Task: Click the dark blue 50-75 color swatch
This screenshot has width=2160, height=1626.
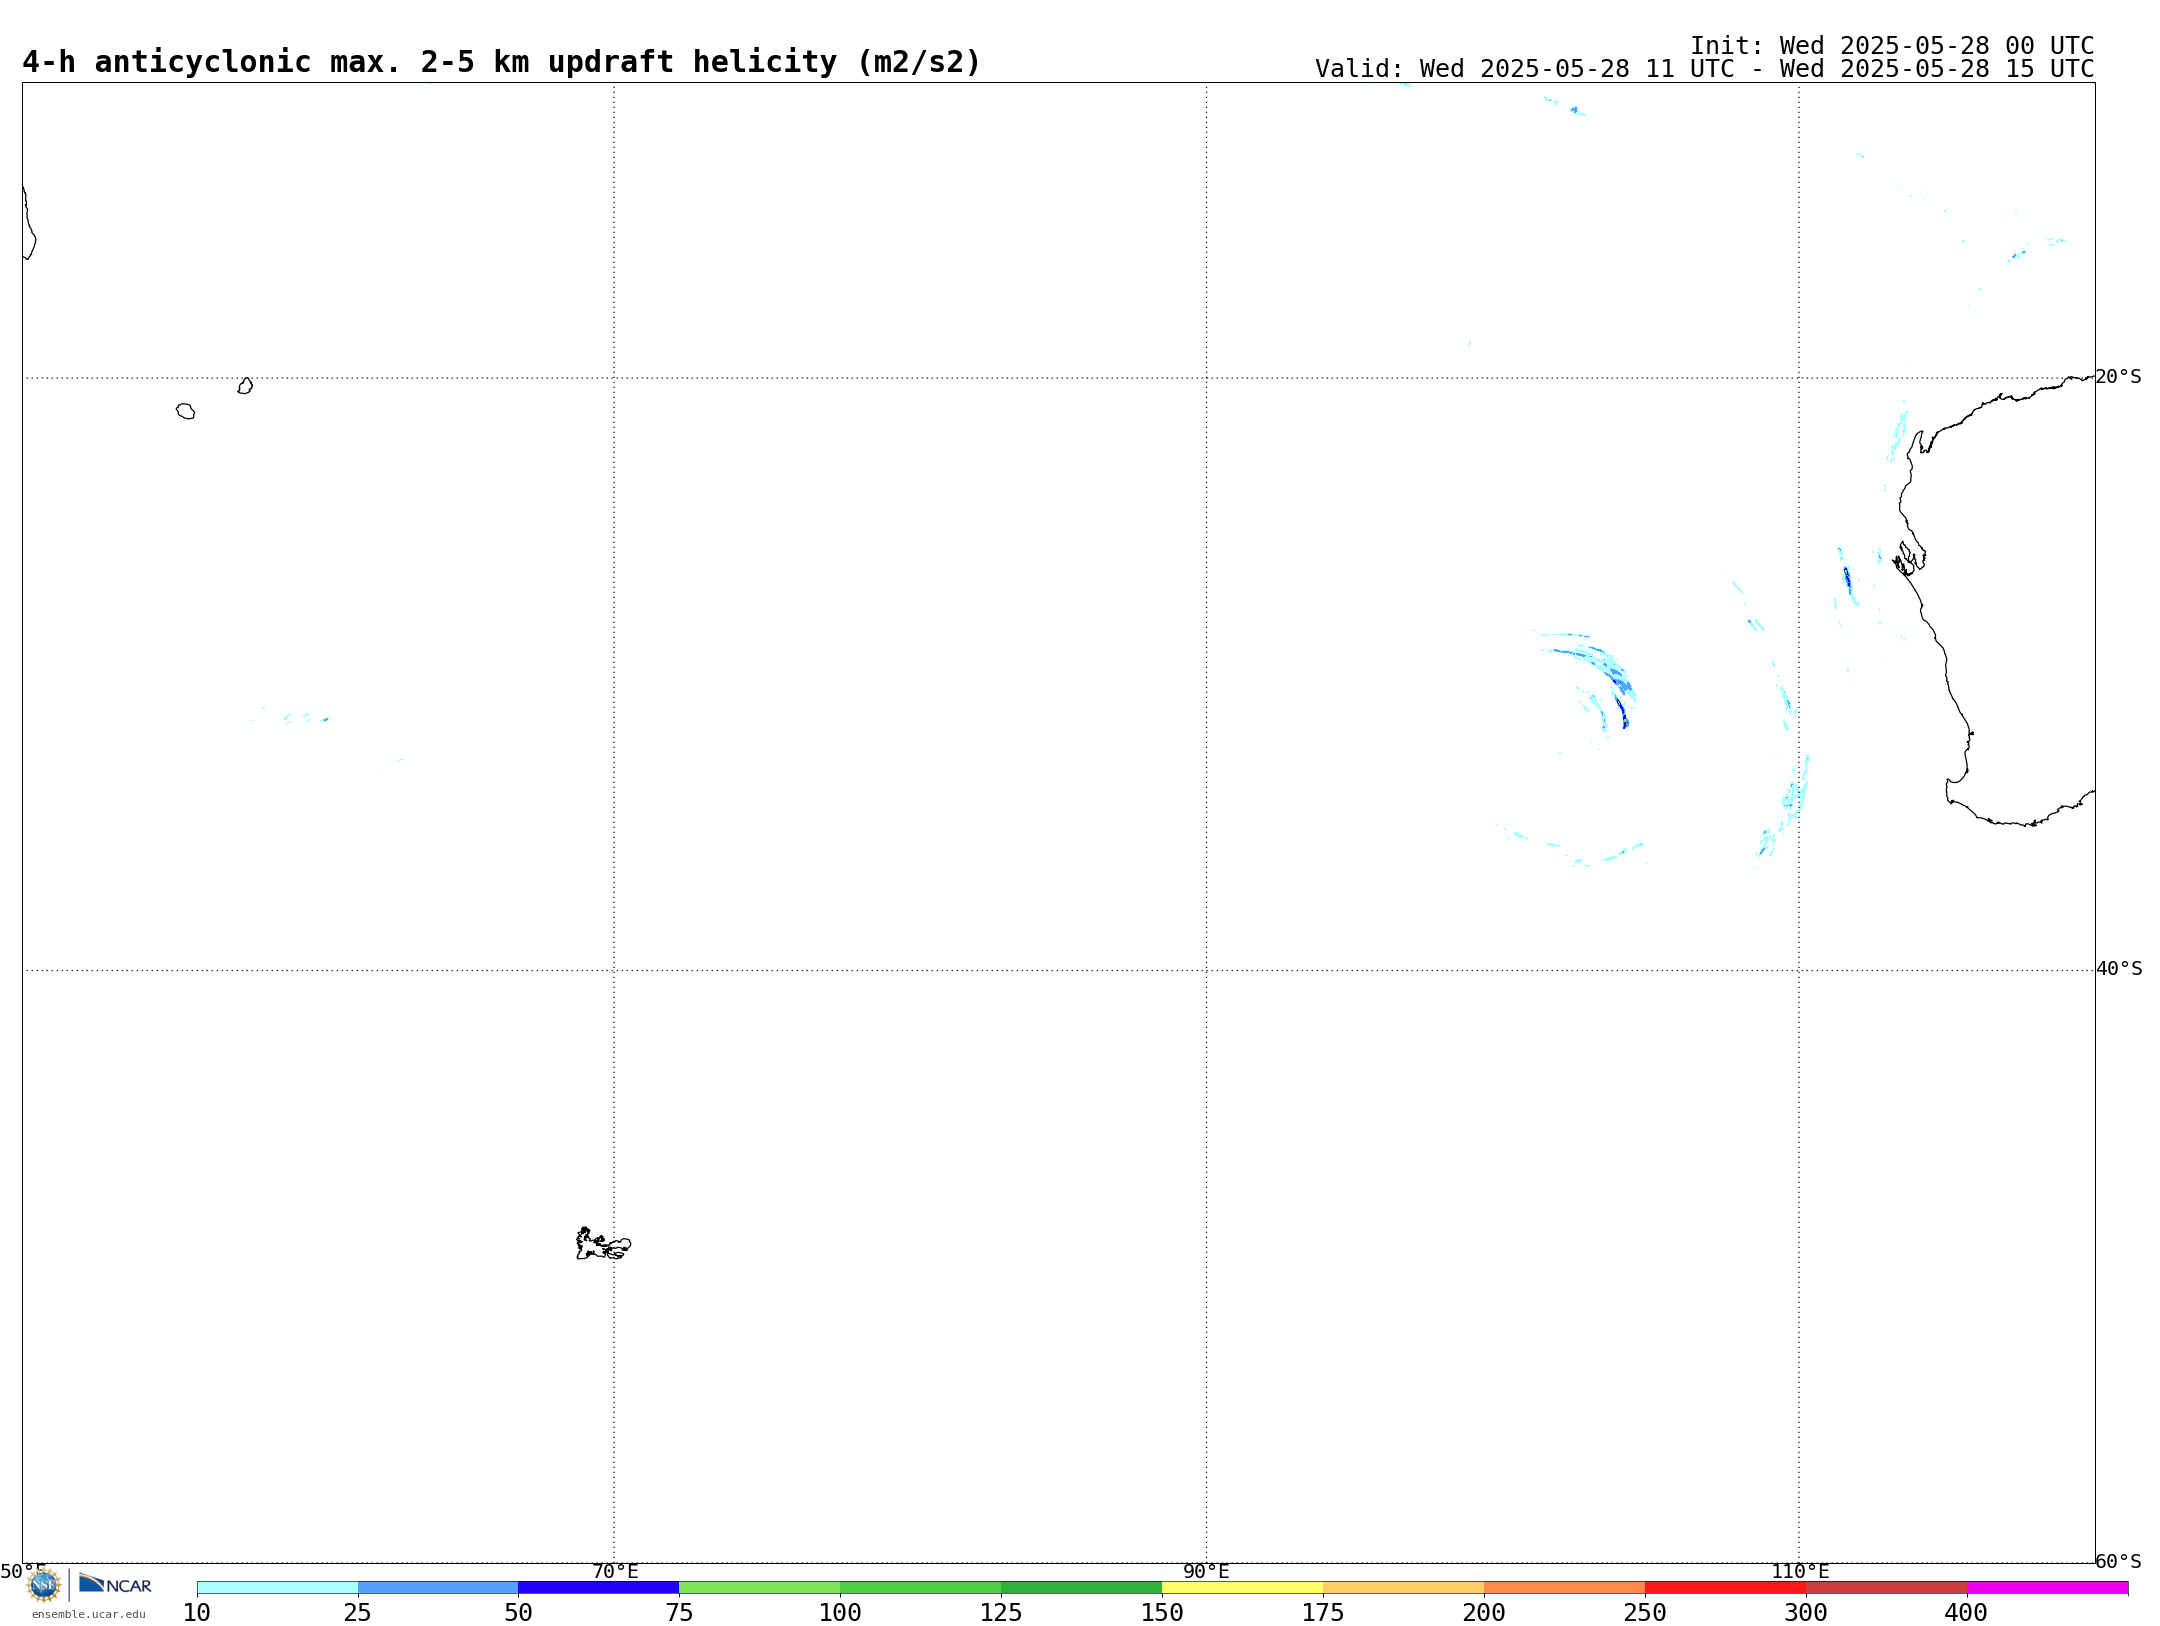Action: click(x=599, y=1588)
